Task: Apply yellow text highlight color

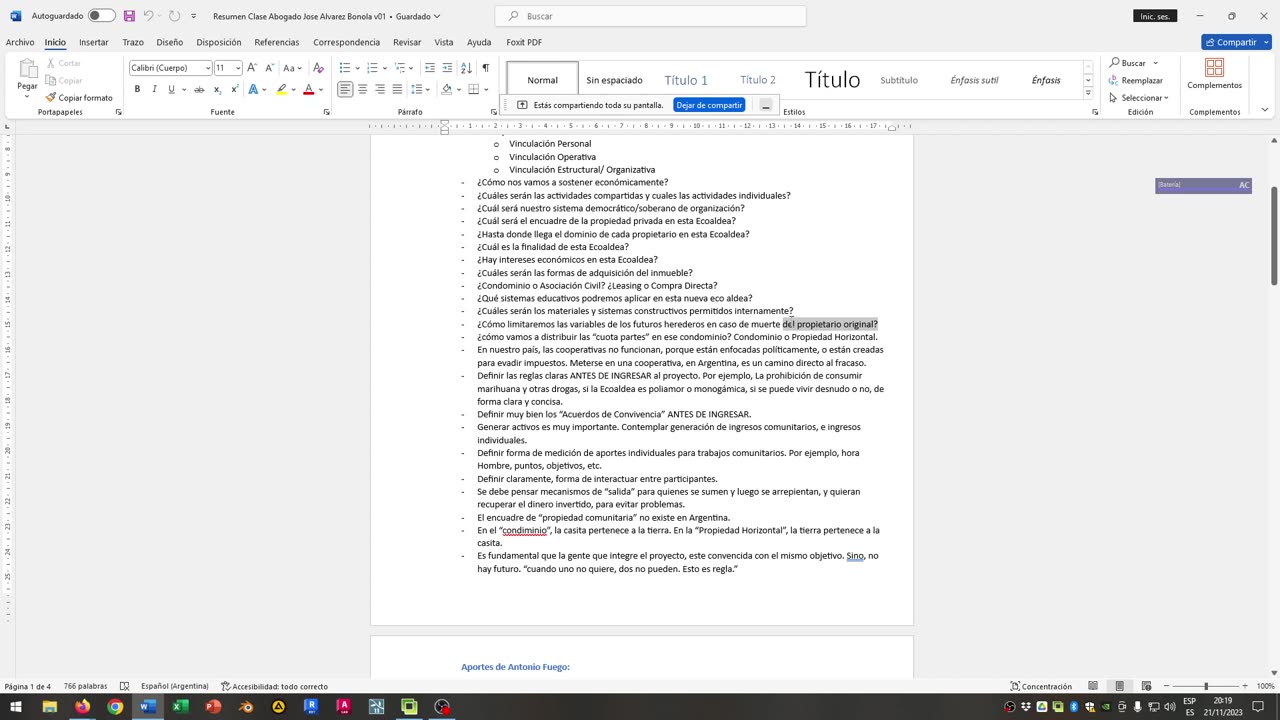Action: (281, 89)
